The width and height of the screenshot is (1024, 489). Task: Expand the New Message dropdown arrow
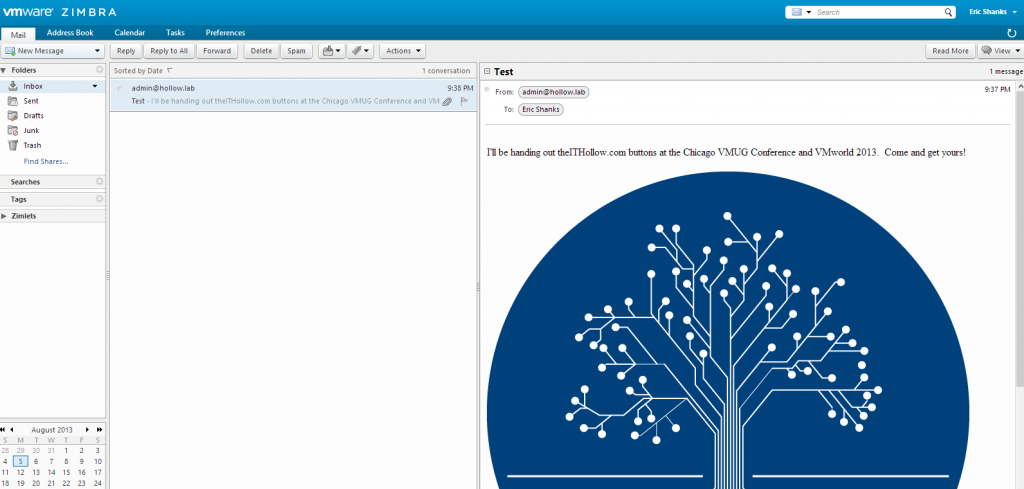pos(97,50)
